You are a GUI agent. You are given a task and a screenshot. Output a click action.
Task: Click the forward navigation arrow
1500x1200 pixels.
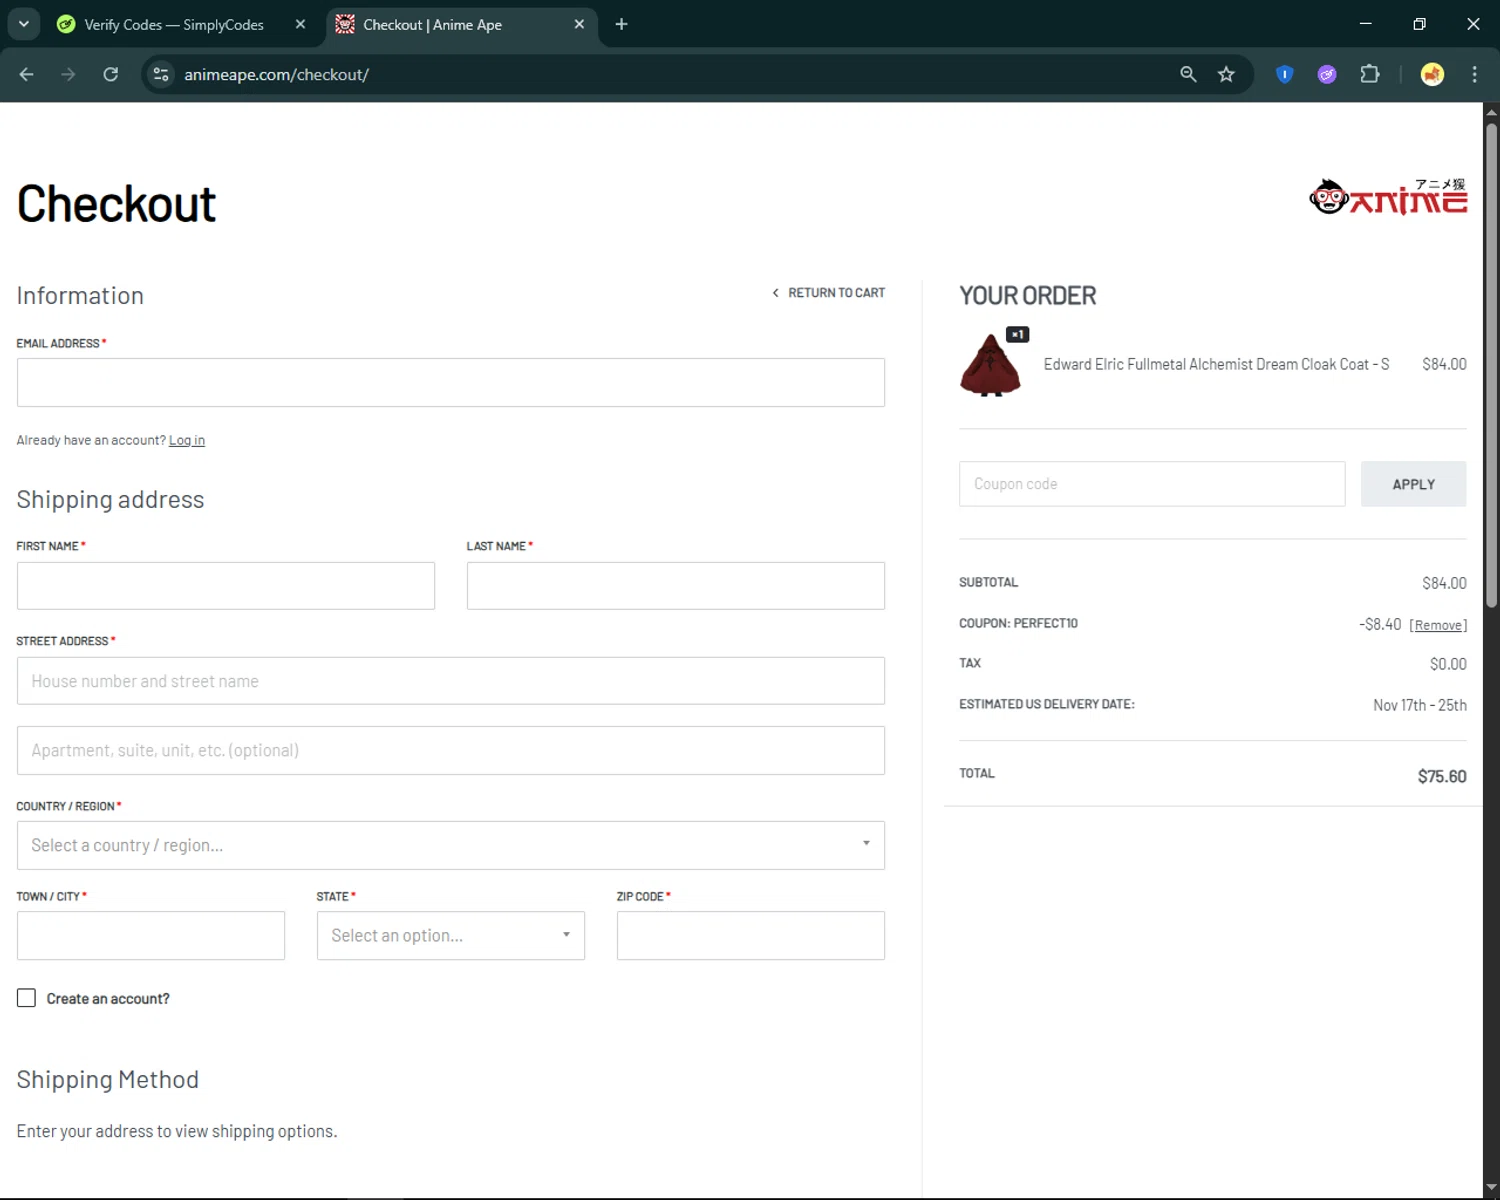68,74
